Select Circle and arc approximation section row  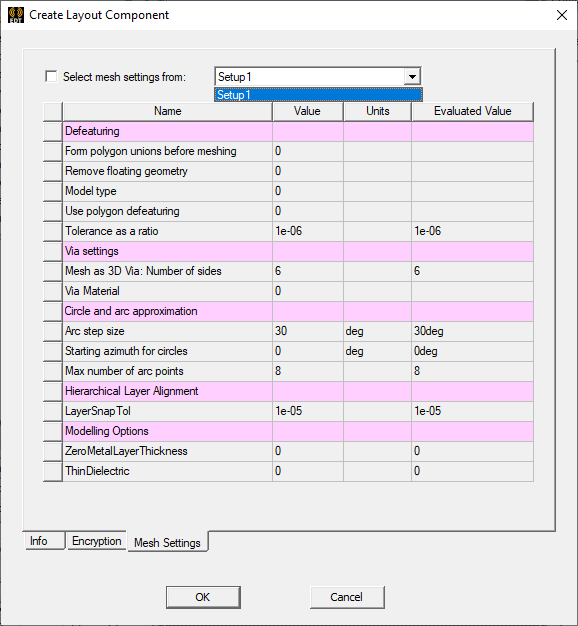[298, 311]
